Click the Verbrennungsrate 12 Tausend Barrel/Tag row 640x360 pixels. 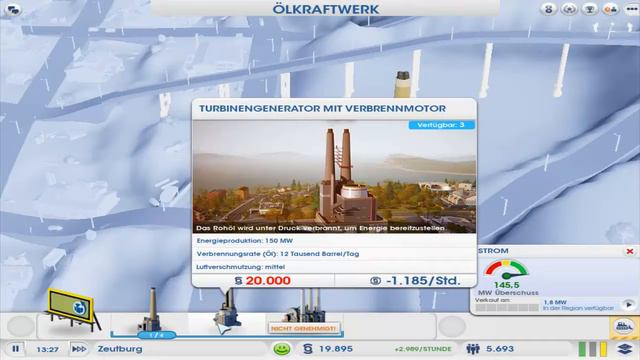(334, 254)
